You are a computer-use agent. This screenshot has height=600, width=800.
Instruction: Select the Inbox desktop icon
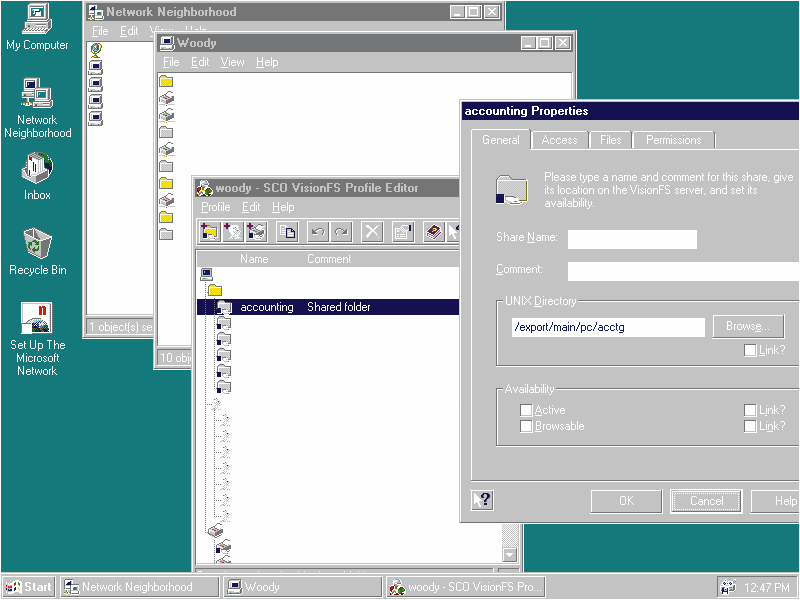[x=37, y=176]
